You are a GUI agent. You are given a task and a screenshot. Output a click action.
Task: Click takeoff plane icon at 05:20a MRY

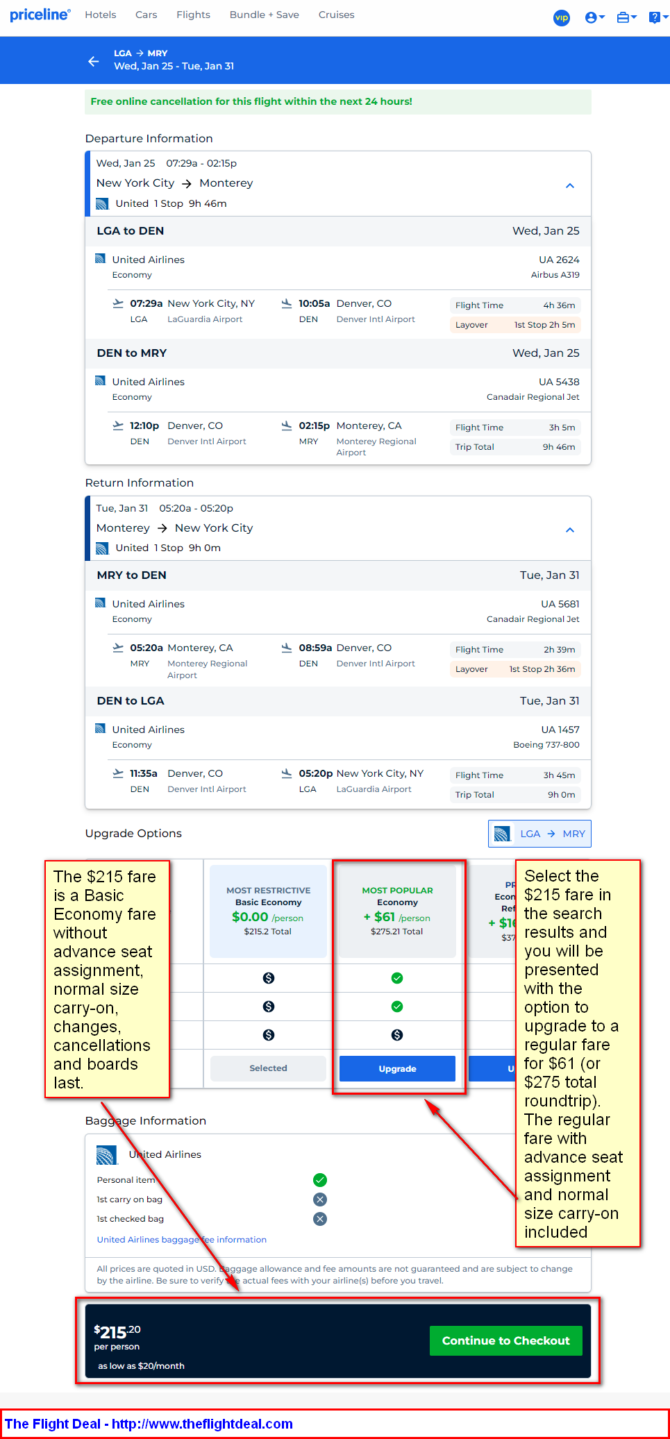[x=119, y=647]
